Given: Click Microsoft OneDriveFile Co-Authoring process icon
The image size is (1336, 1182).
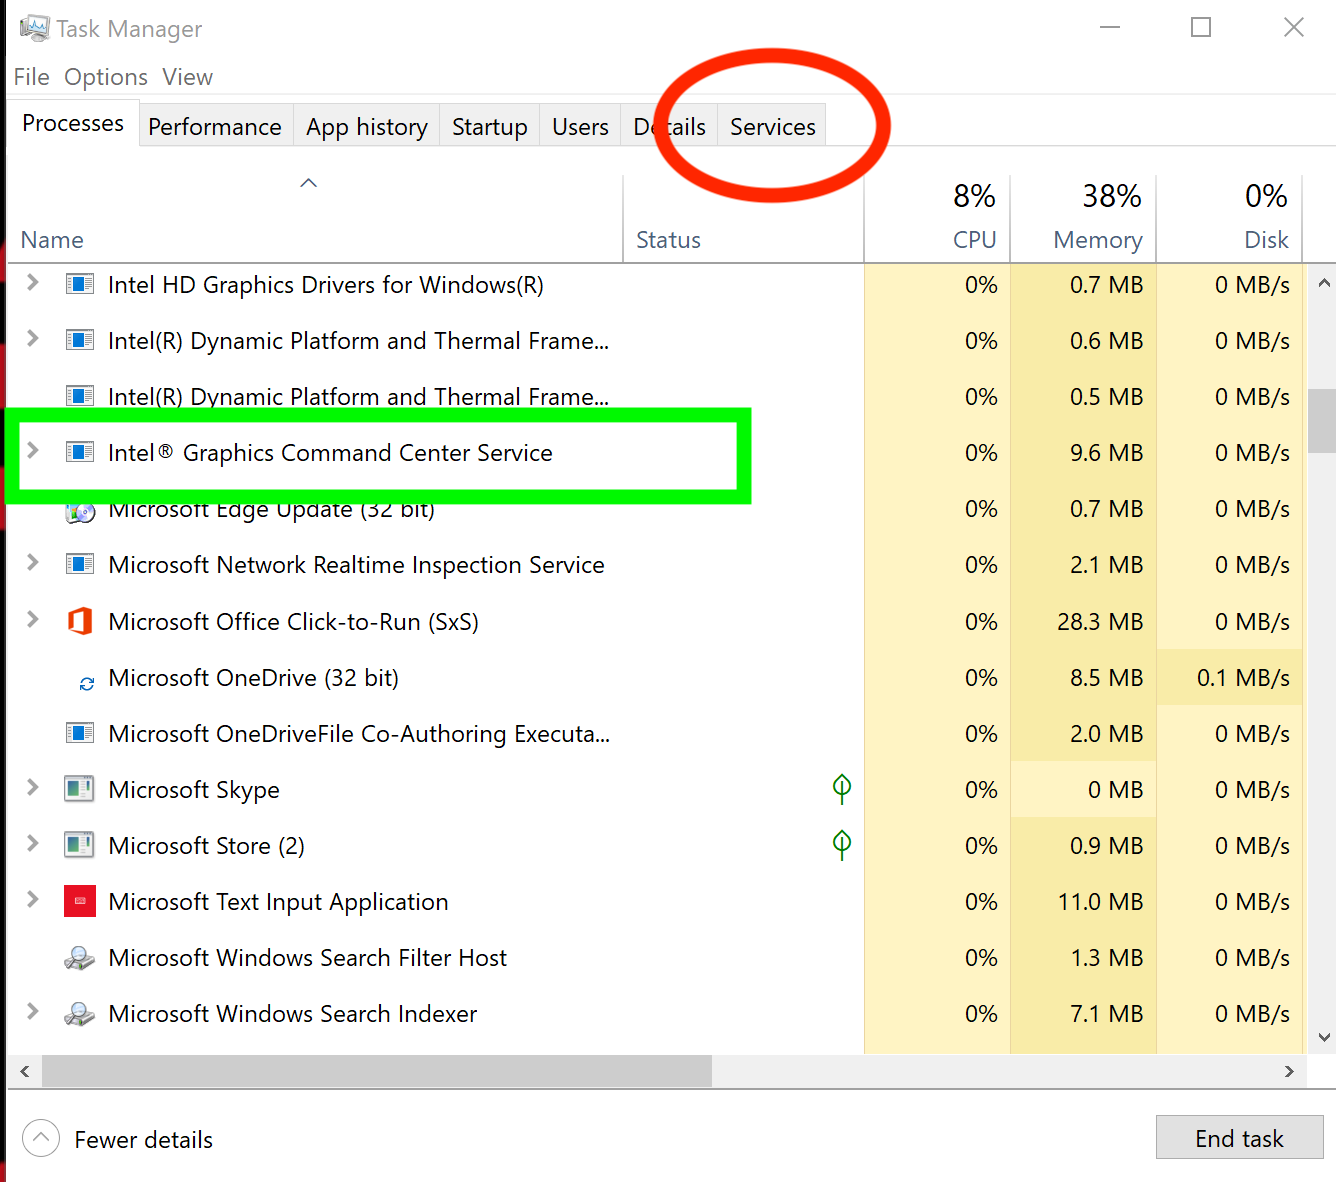Looking at the screenshot, I should click(x=80, y=733).
